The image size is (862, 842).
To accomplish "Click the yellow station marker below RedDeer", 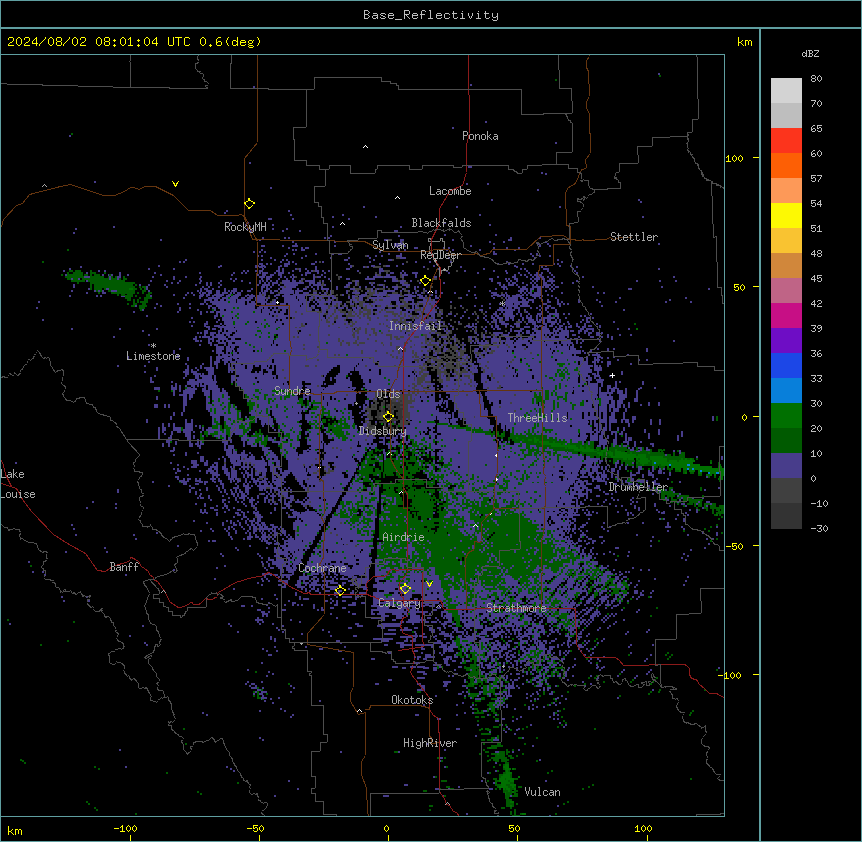I will [426, 281].
